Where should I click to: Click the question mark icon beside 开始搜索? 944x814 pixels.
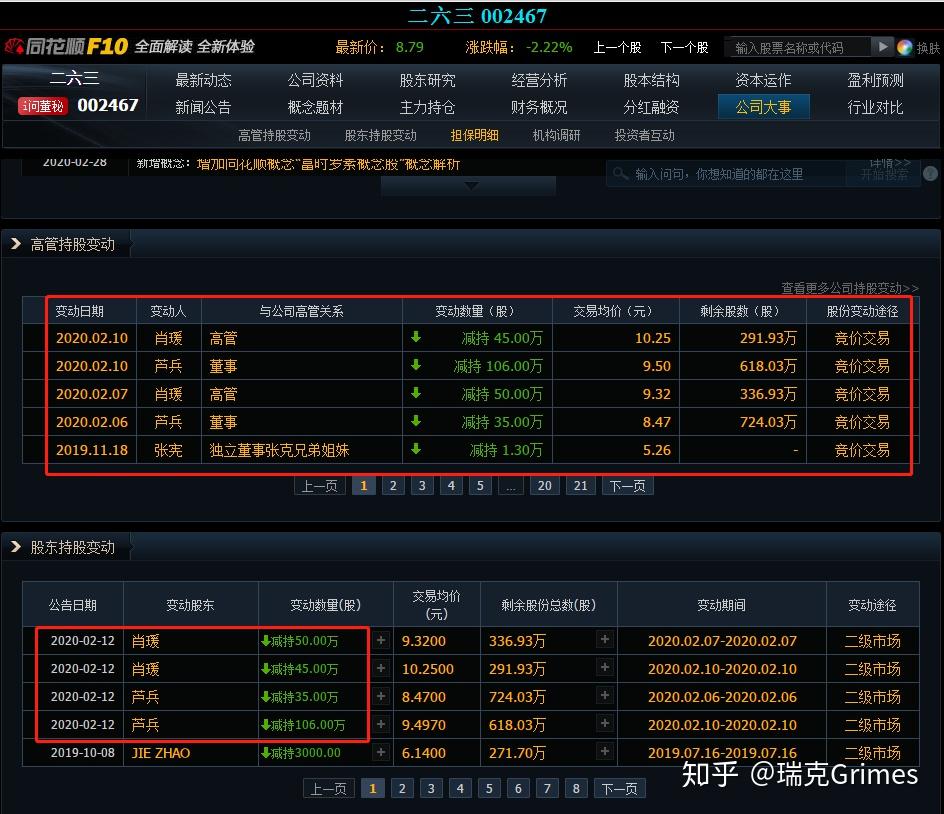tap(931, 172)
